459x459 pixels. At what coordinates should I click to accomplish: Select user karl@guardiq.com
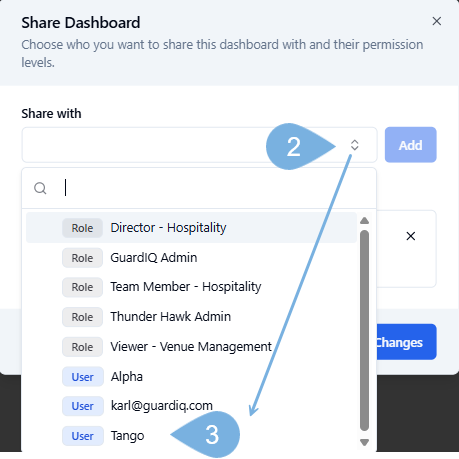point(191,406)
